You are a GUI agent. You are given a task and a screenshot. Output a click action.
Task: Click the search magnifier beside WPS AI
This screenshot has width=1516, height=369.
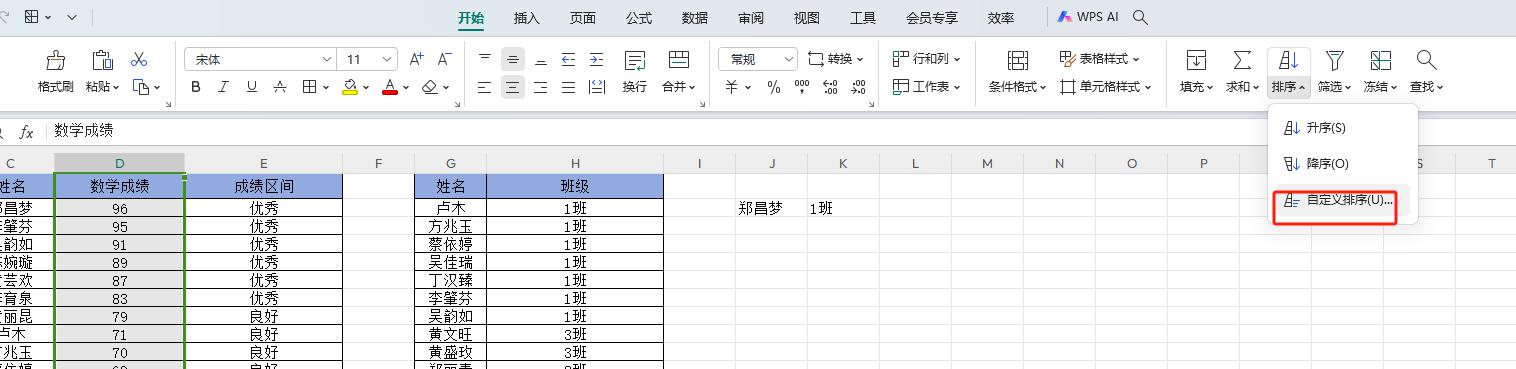tap(1141, 18)
